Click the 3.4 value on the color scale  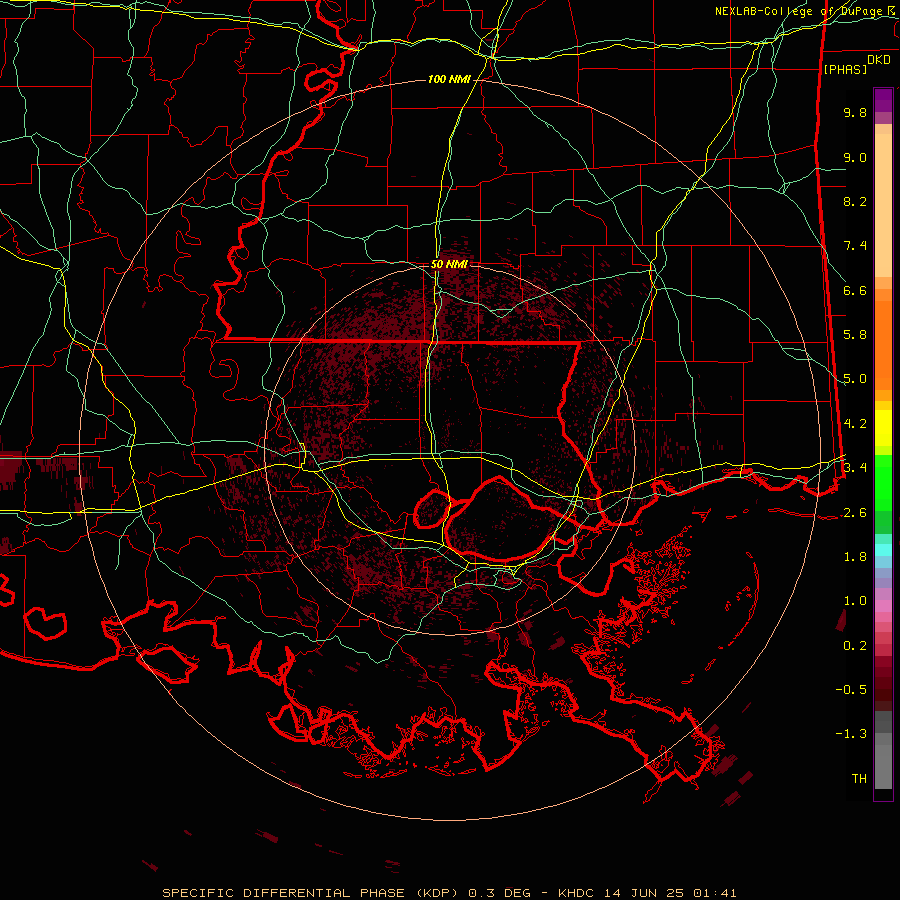pyautogui.click(x=855, y=468)
